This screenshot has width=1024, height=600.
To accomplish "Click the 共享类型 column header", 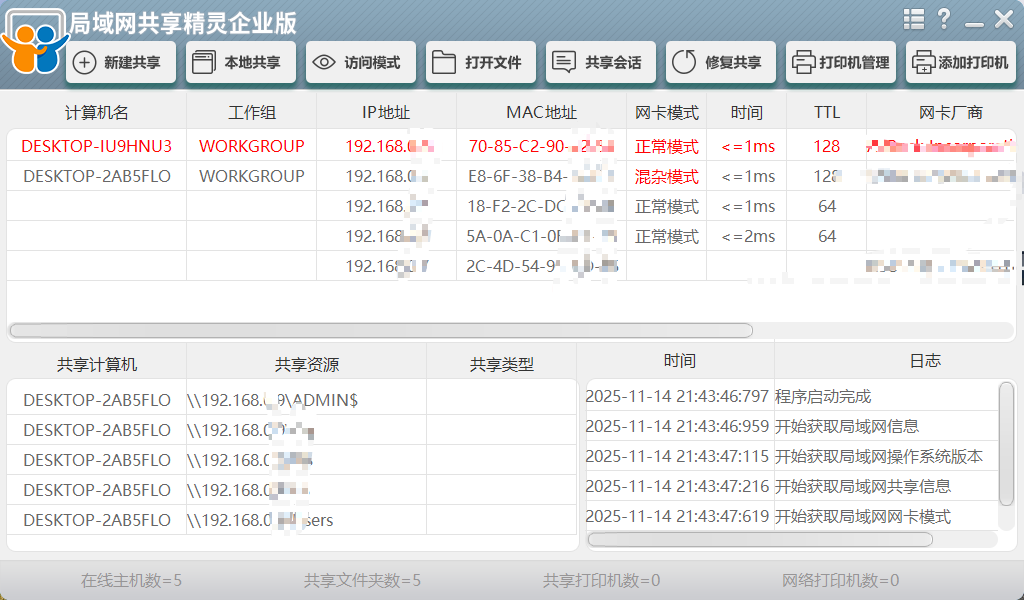I will click(x=500, y=361).
